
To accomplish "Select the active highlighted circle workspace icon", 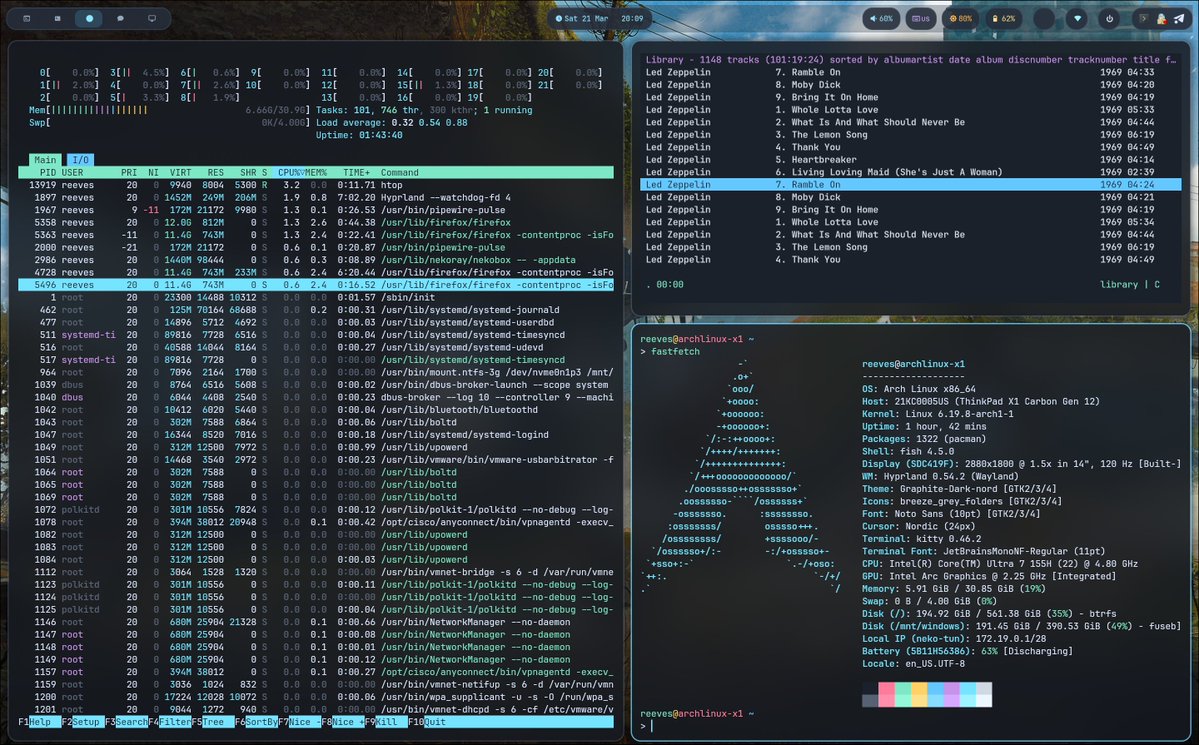I will (x=89, y=18).
